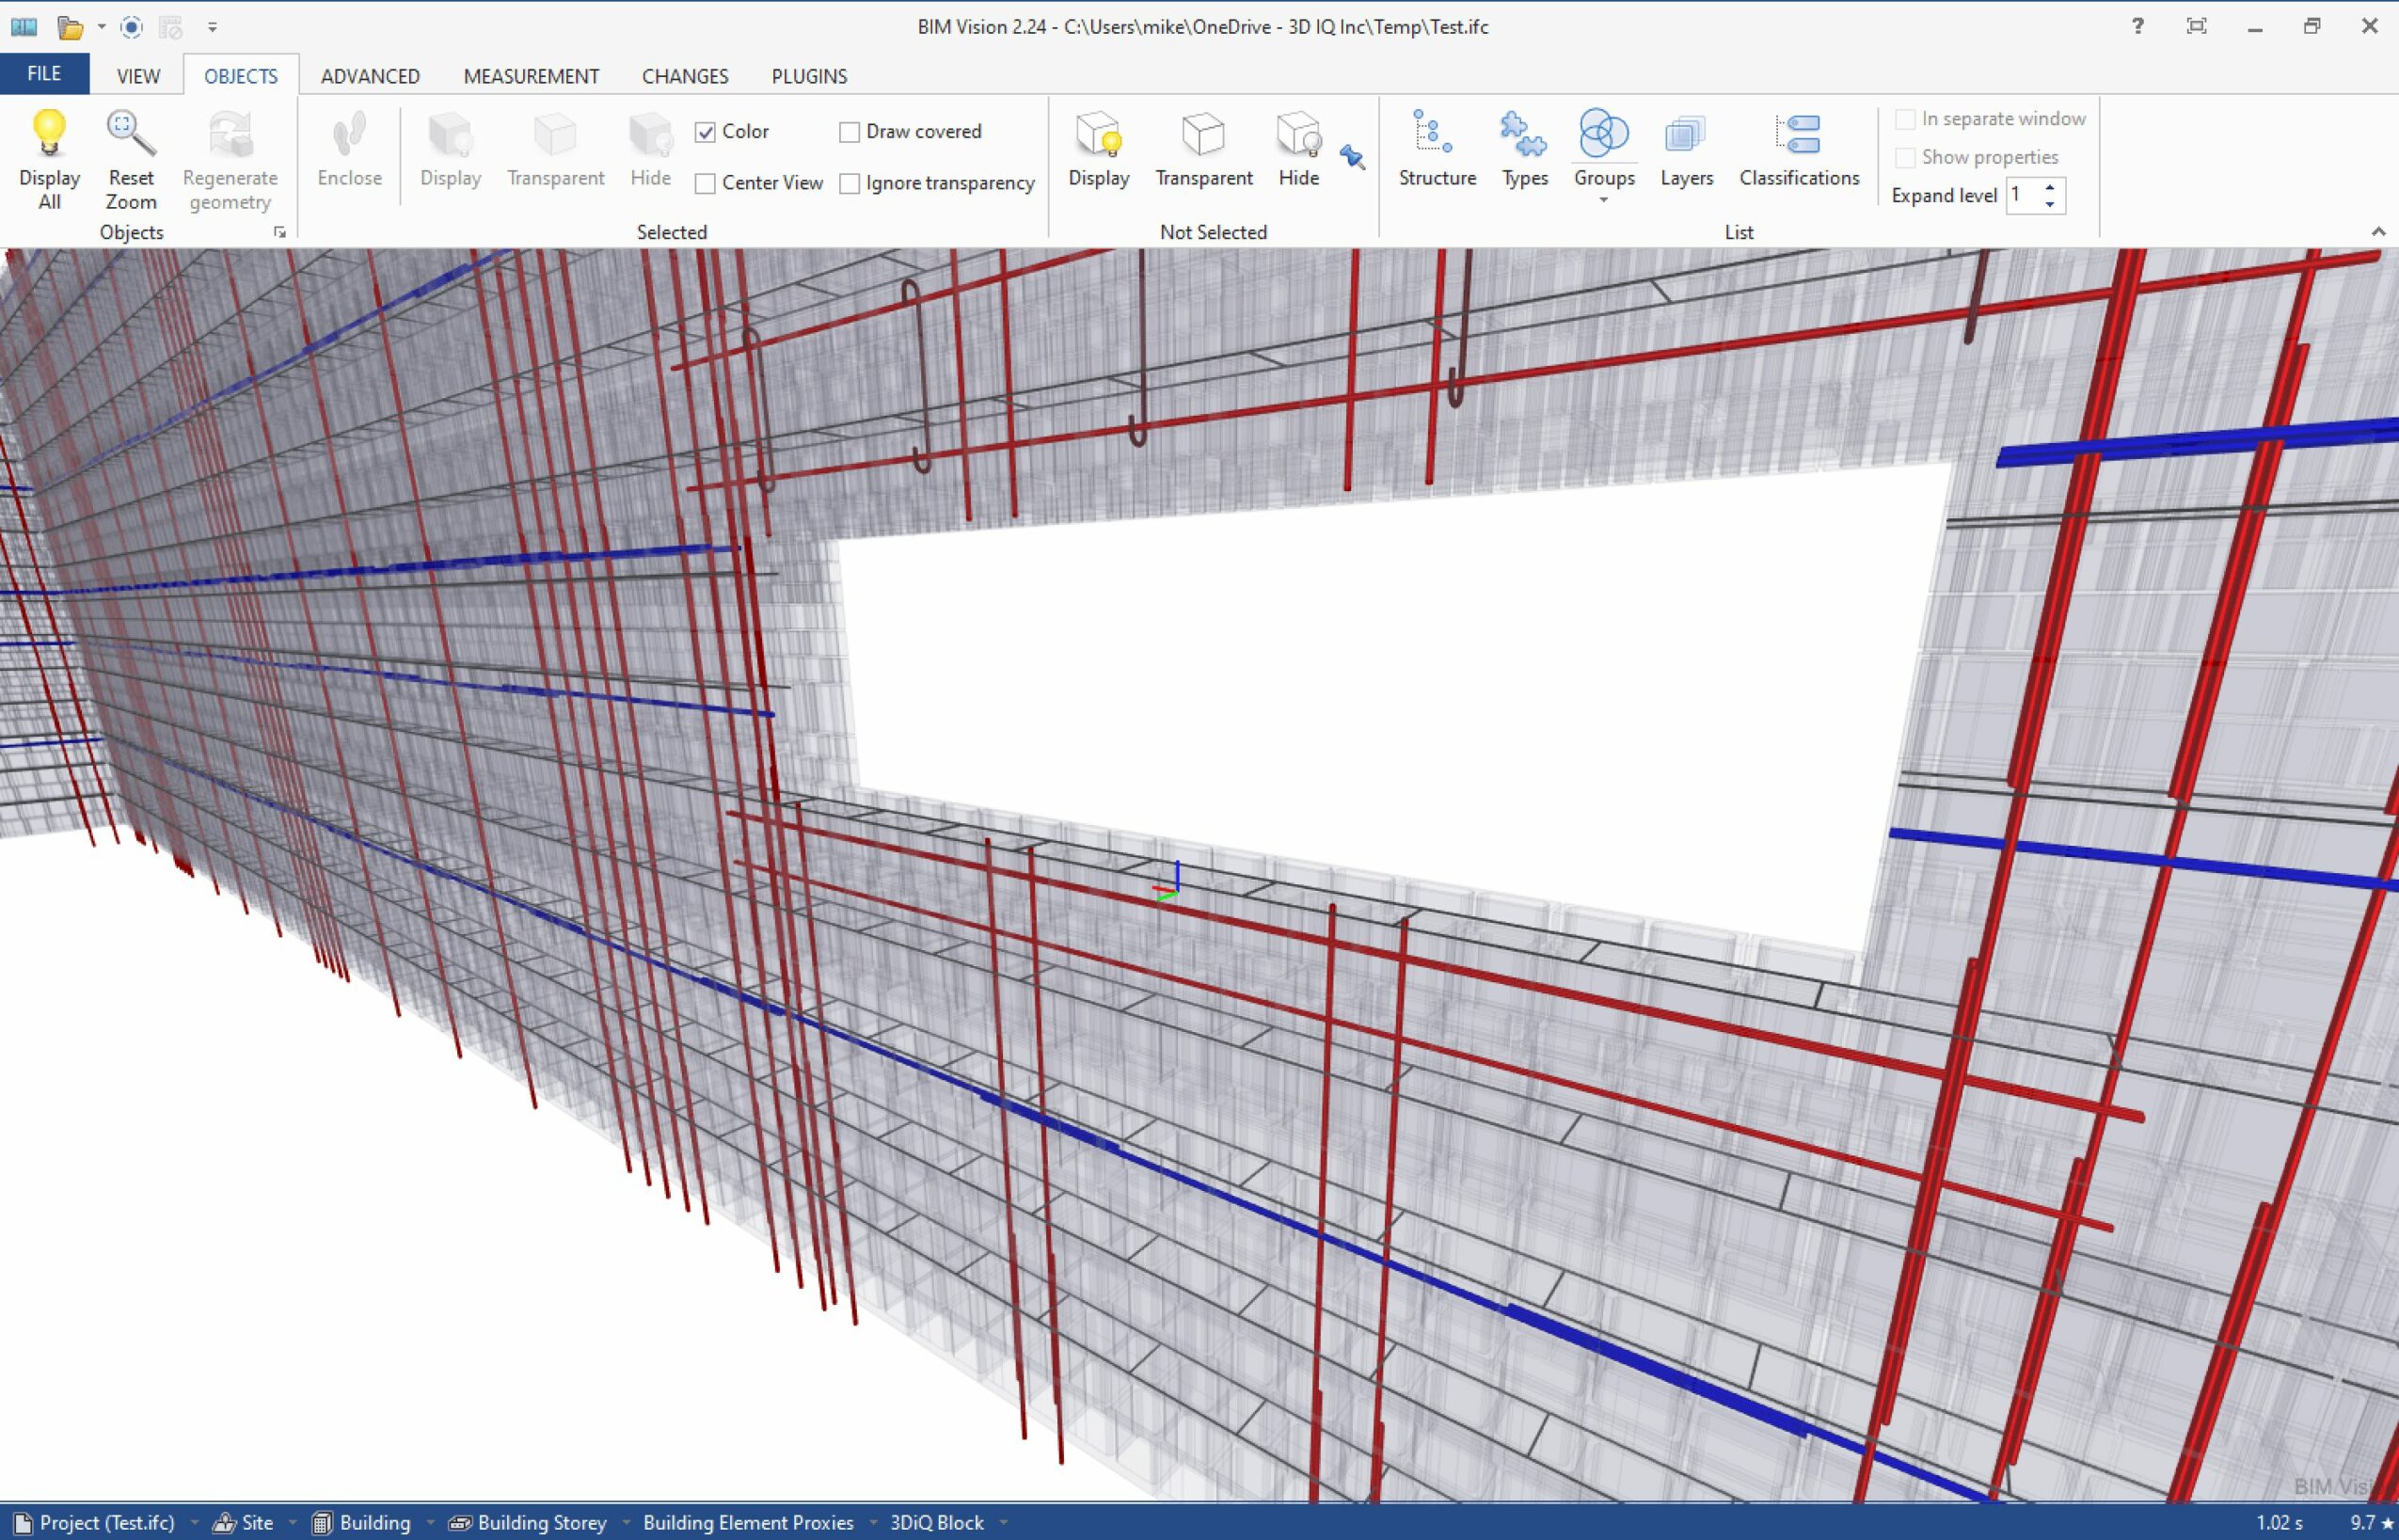Image resolution: width=2399 pixels, height=1540 pixels.
Task: Collapse the ribbon with the chevron
Action: pos(2378,232)
